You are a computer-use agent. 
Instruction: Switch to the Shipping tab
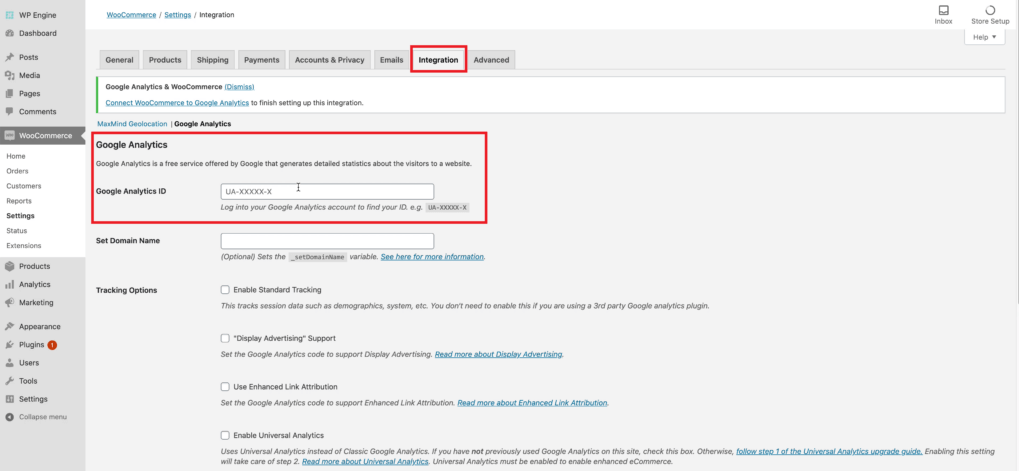point(213,60)
